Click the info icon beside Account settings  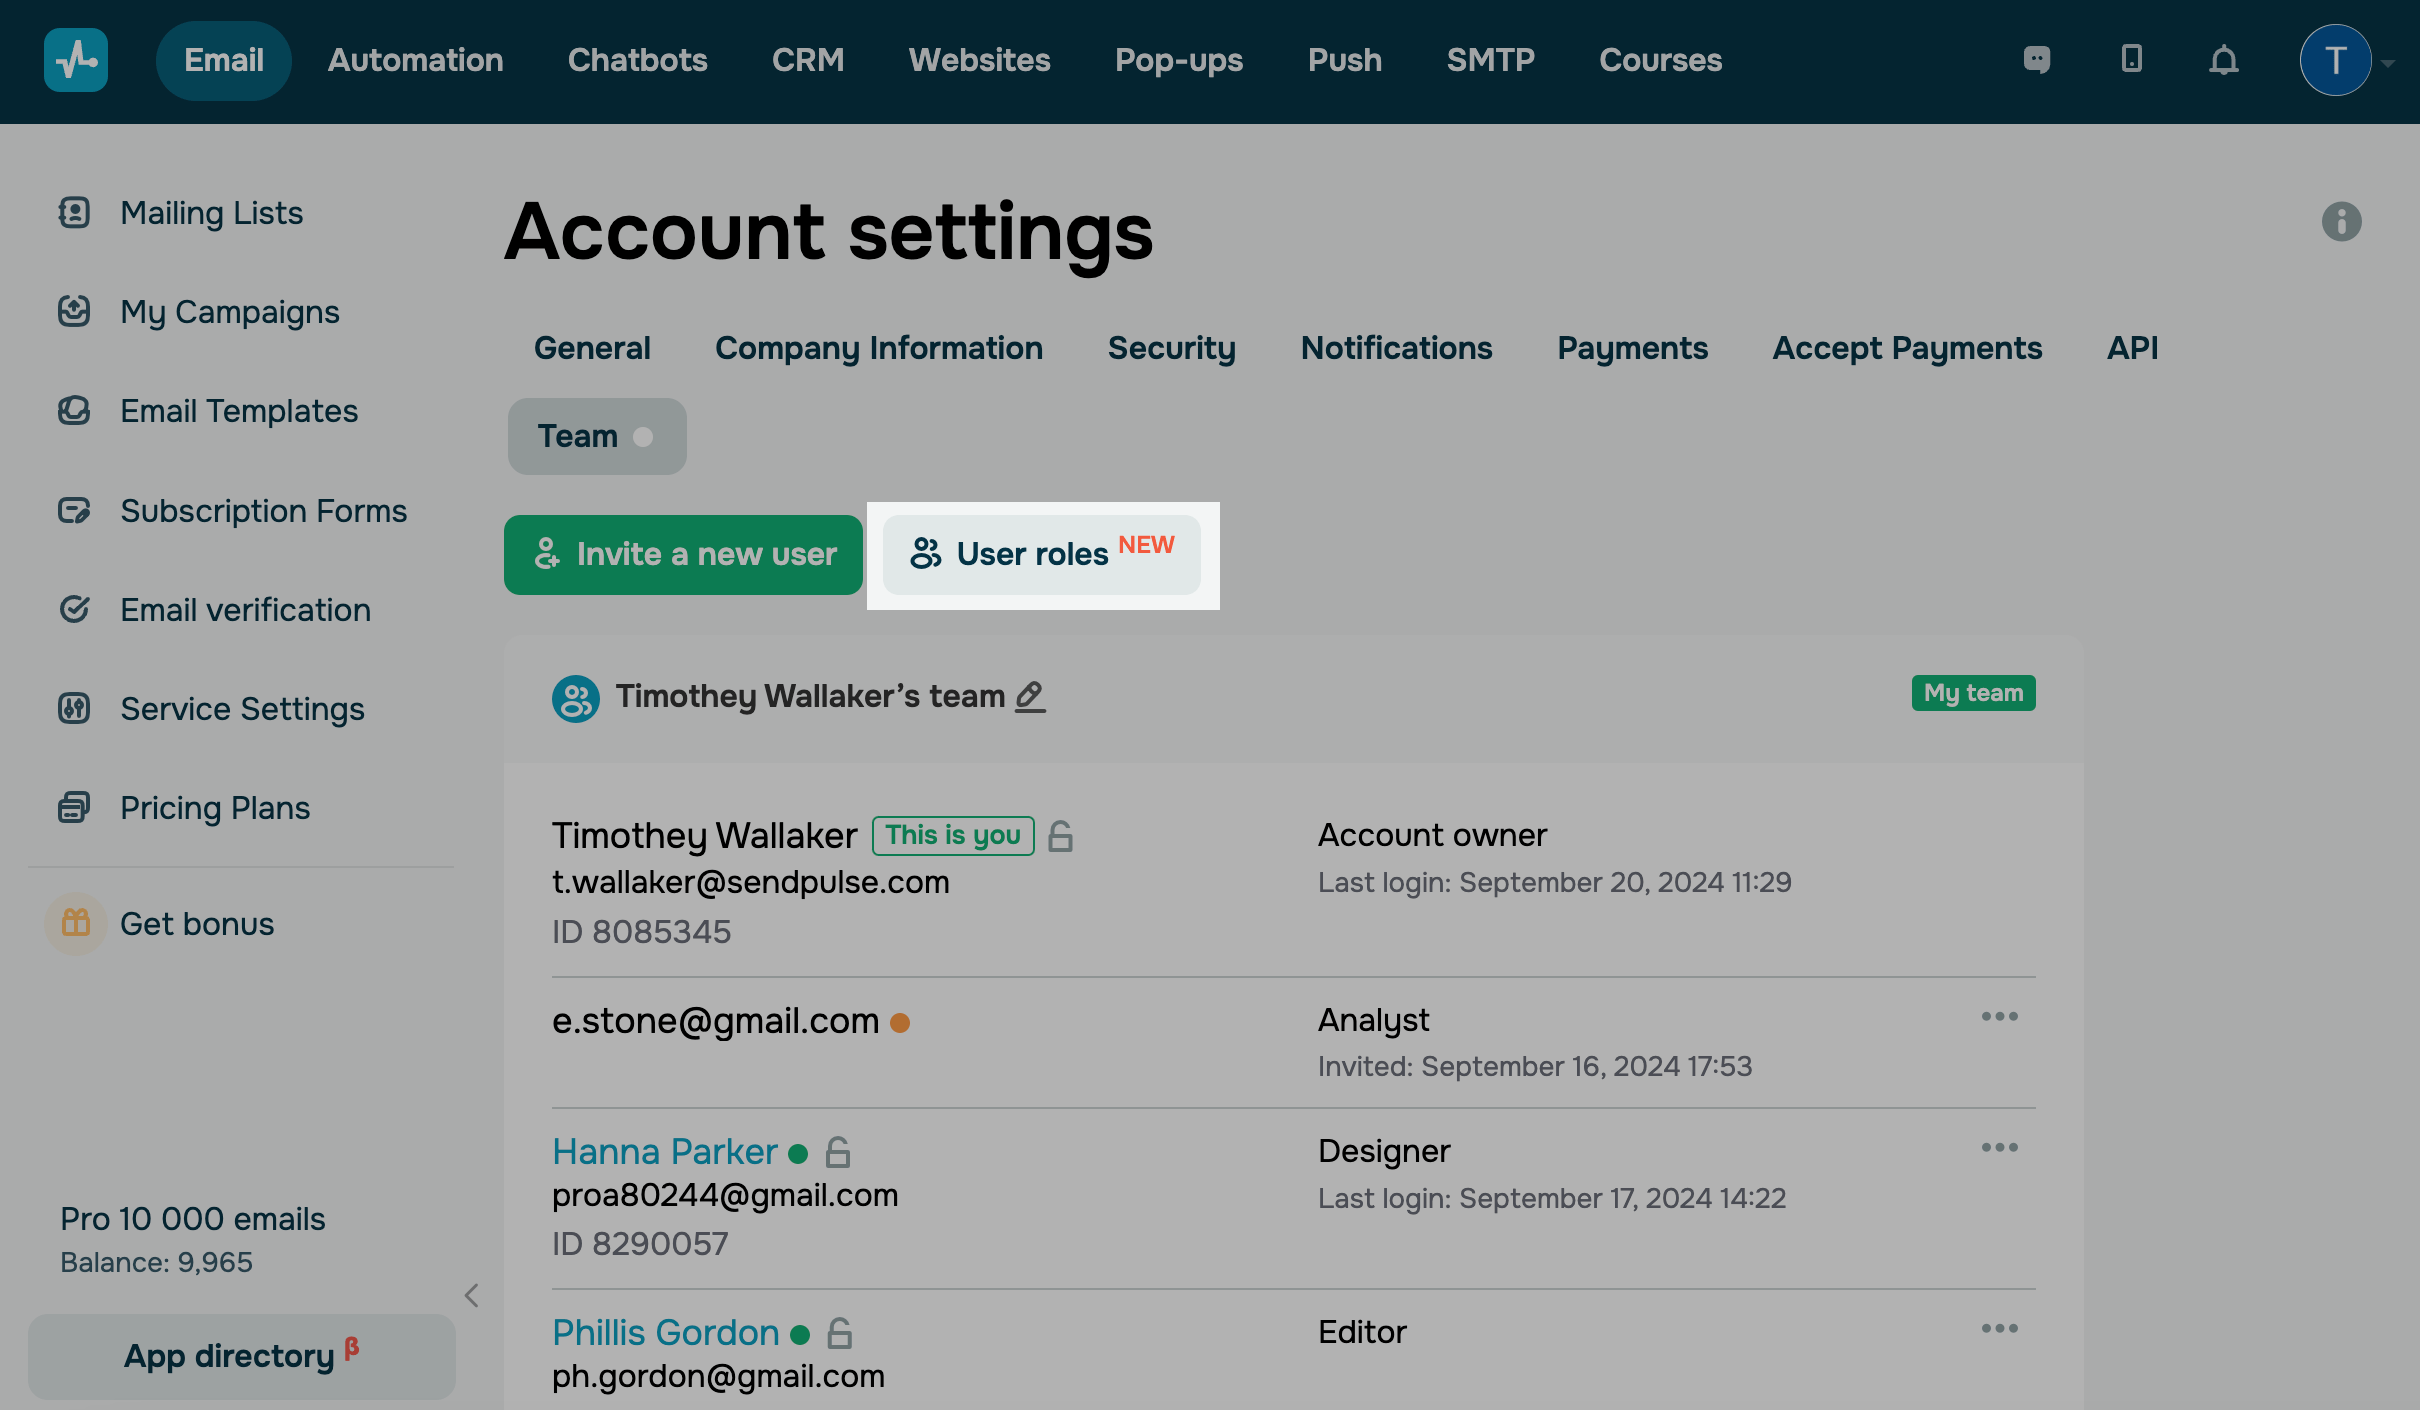2341,221
